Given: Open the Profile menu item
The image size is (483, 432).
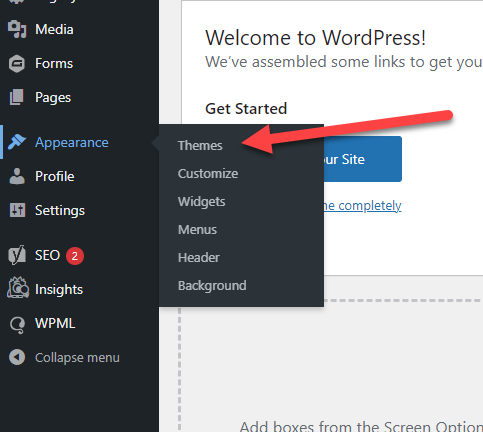Looking at the screenshot, I should pyautogui.click(x=55, y=176).
